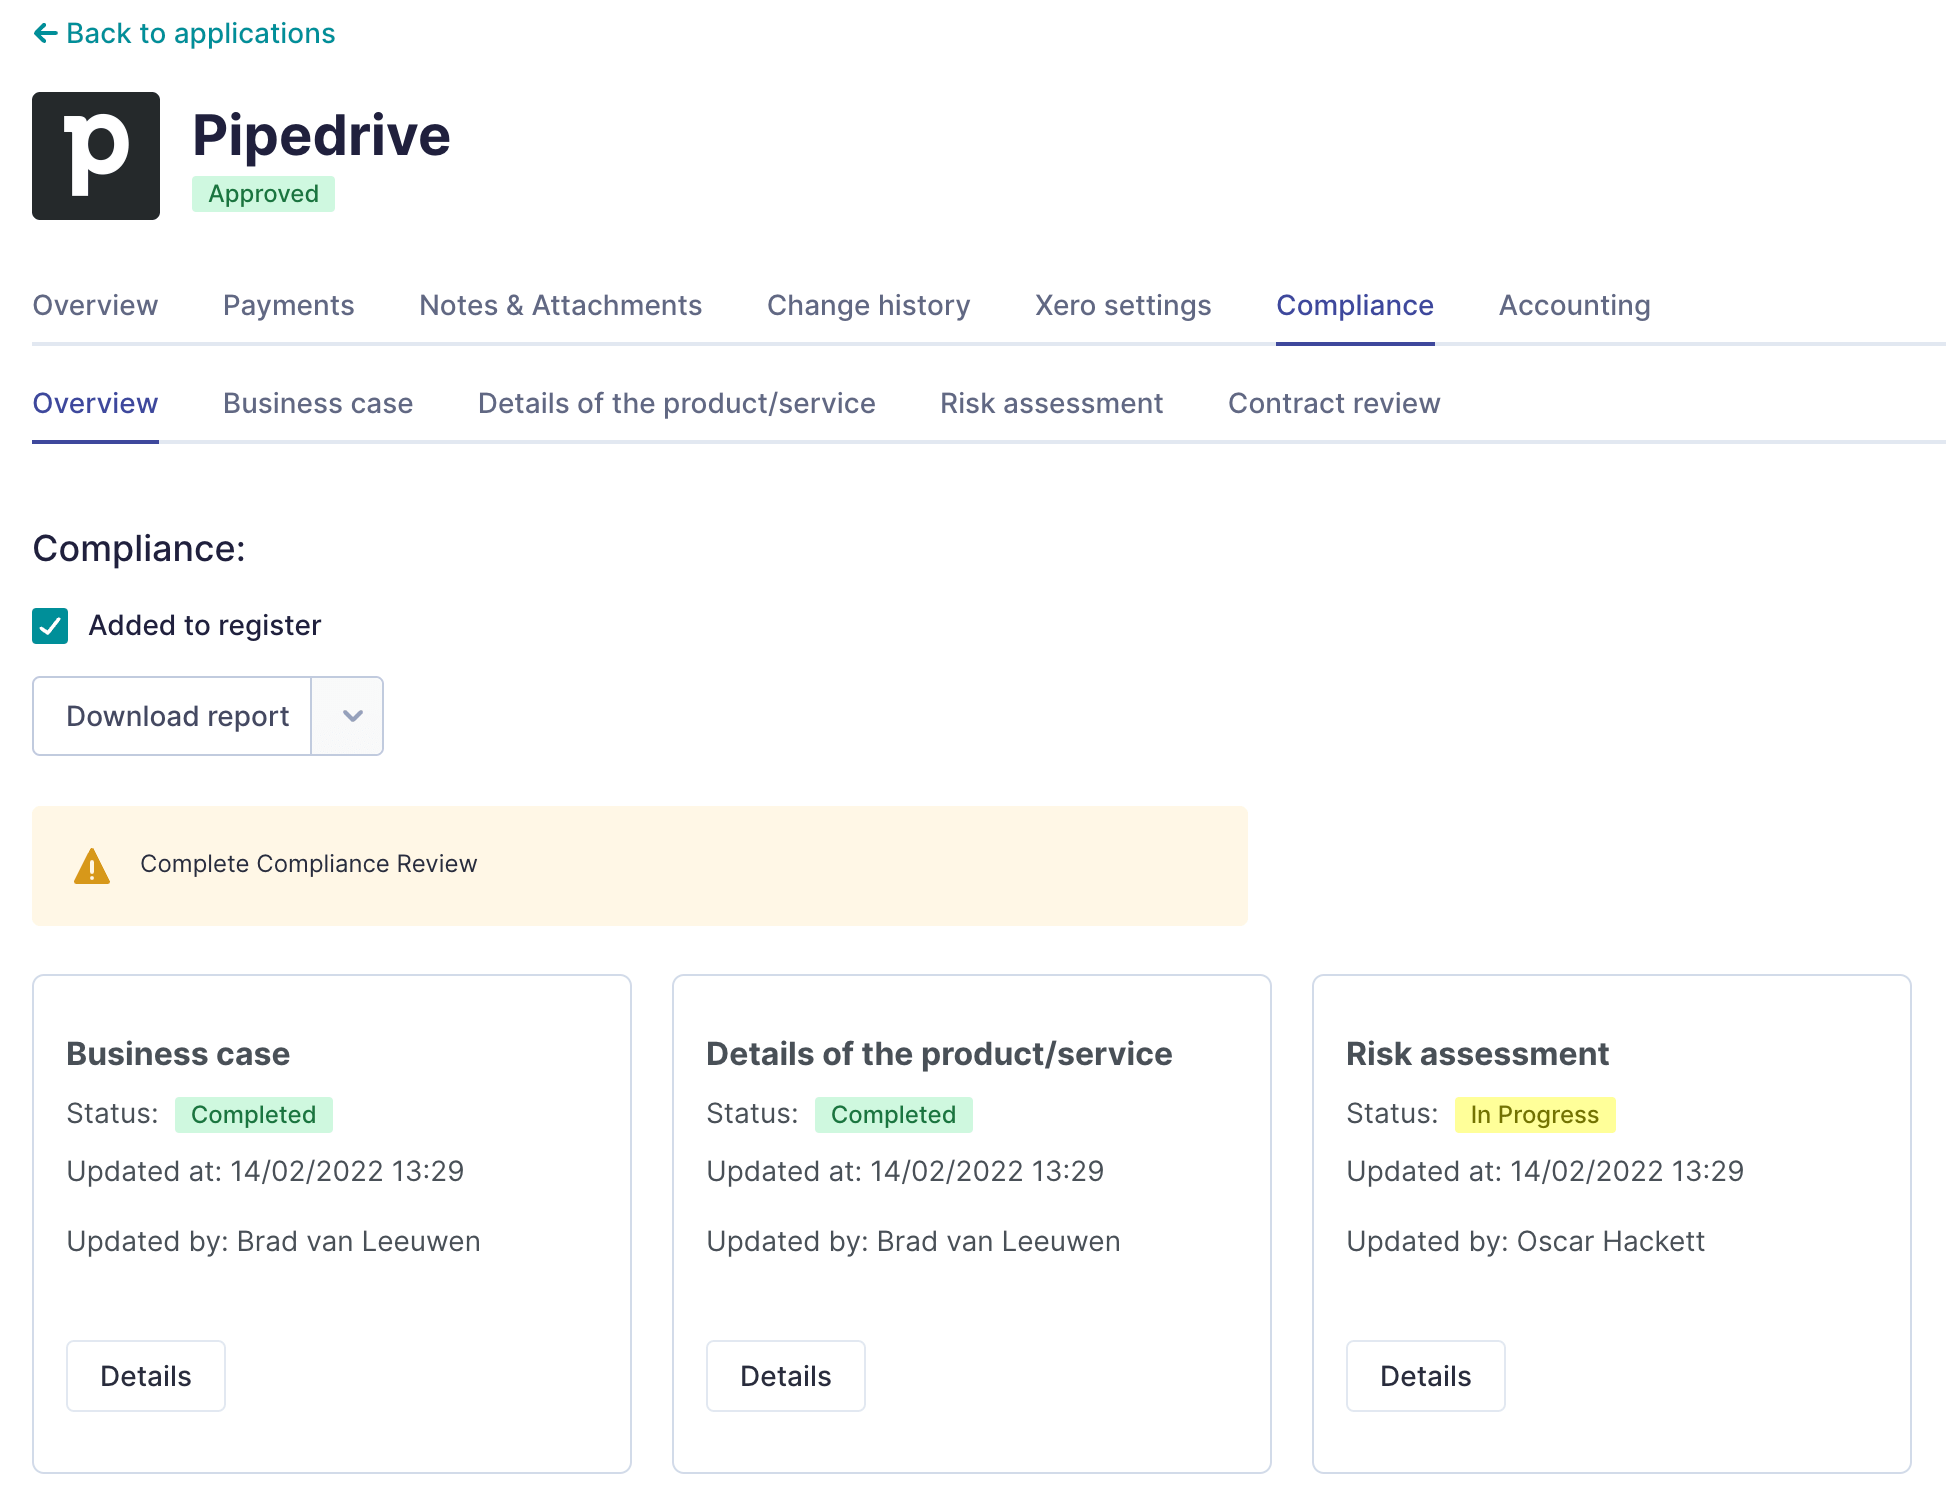This screenshot has width=1946, height=1502.
Task: Click the In Progress status badge
Action: pos(1535,1114)
